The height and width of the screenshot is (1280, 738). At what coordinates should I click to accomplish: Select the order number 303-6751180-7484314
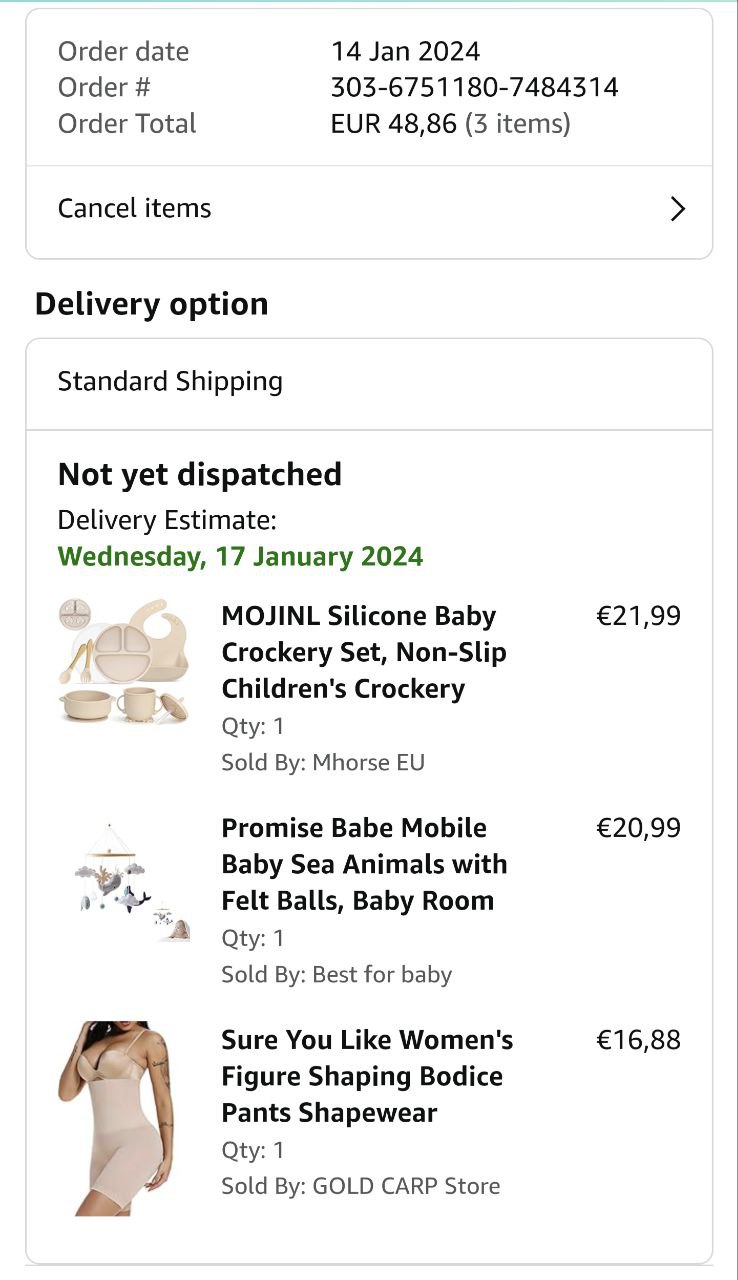click(x=474, y=88)
